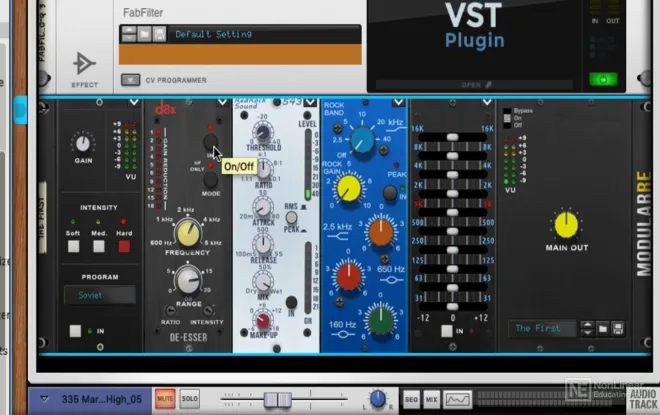Image resolution: width=660 pixels, height=415 pixels.
Task: Toggle the green VST power button
Action: [x=603, y=79]
